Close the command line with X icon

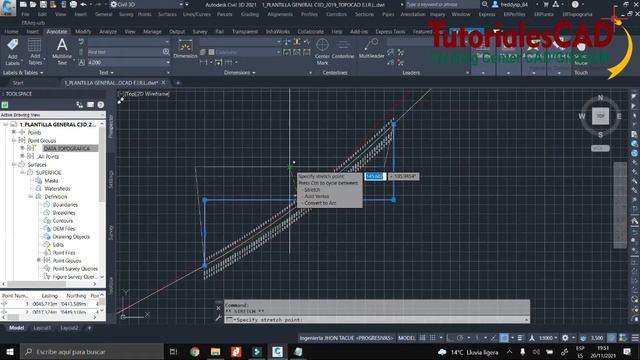pyautogui.click(x=218, y=308)
